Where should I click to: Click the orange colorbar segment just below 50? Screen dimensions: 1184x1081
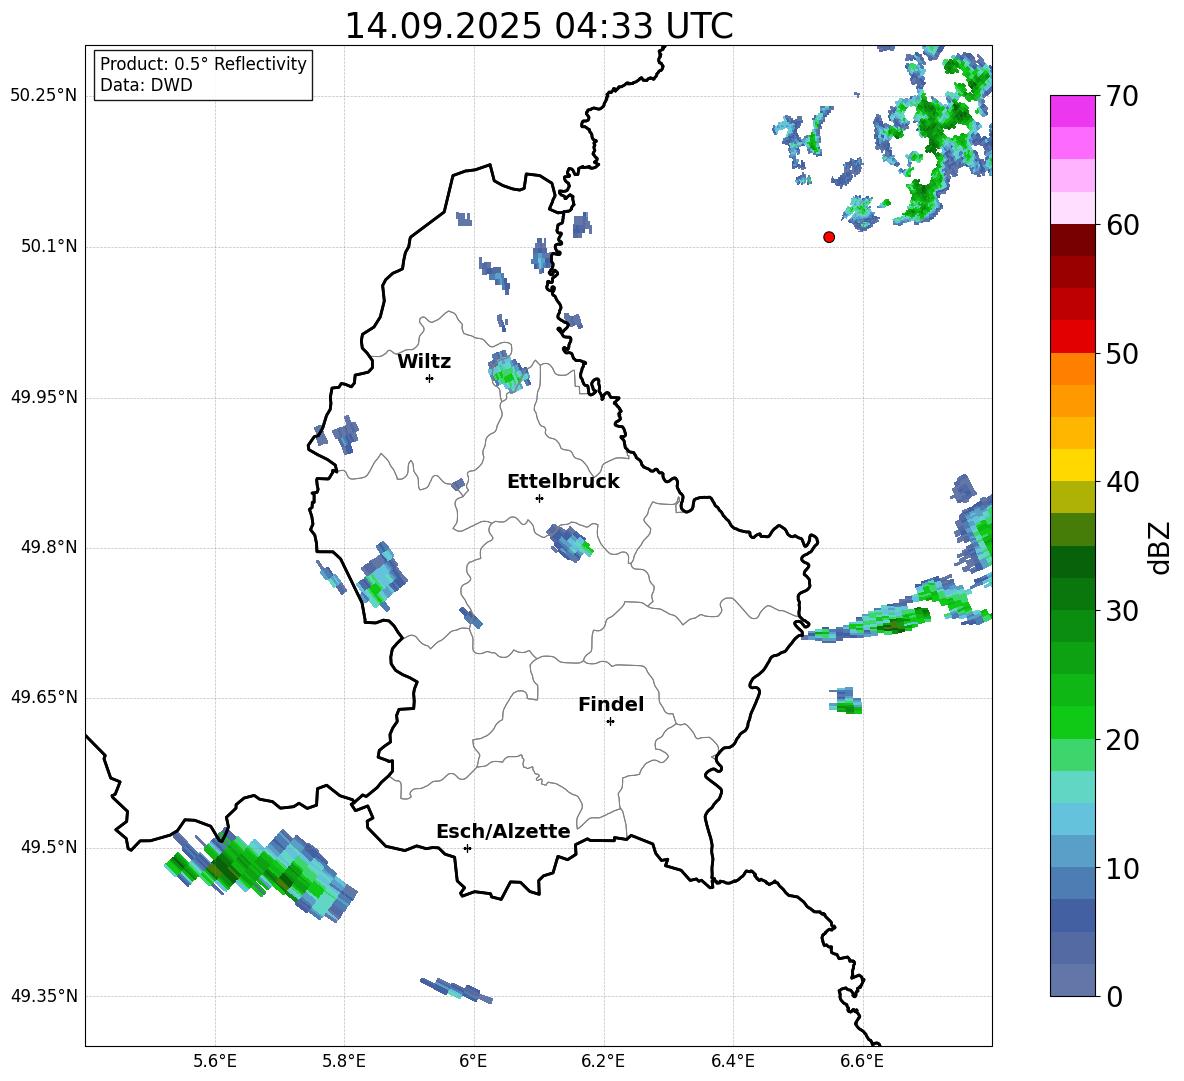point(1072,369)
